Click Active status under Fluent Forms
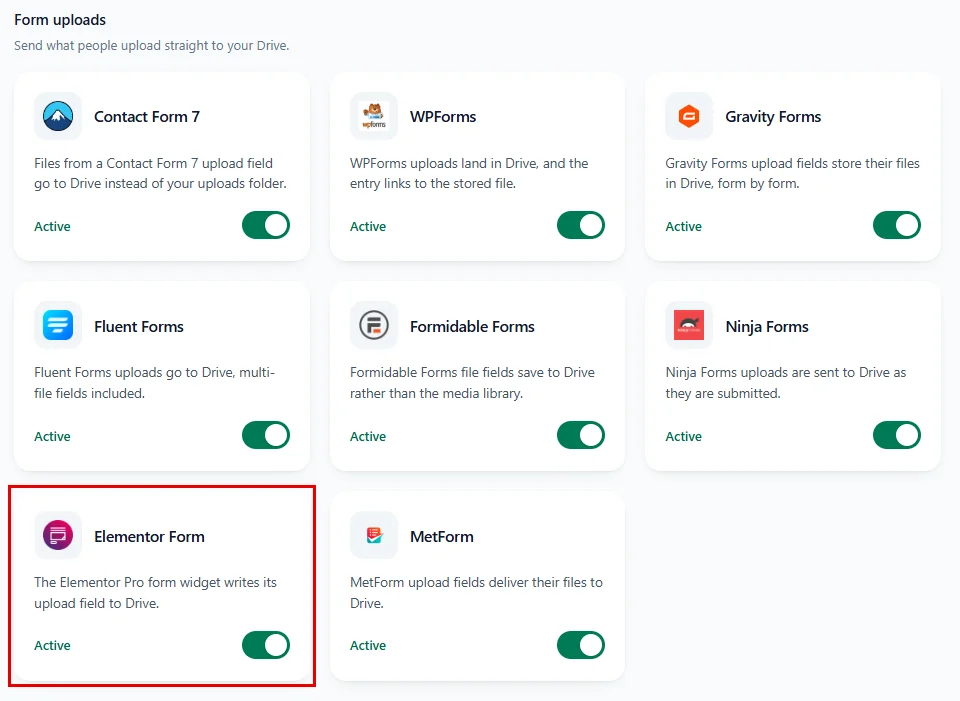Image resolution: width=960 pixels, height=701 pixels. (x=52, y=437)
